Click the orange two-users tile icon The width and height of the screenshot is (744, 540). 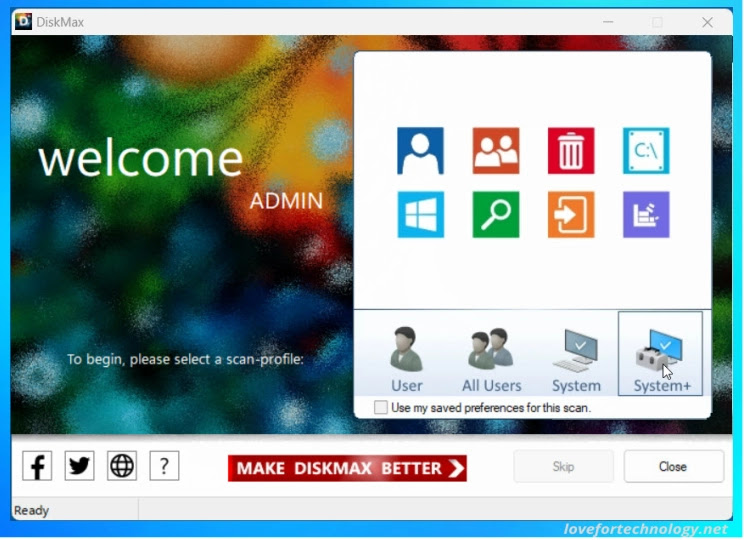pyautogui.click(x=496, y=151)
